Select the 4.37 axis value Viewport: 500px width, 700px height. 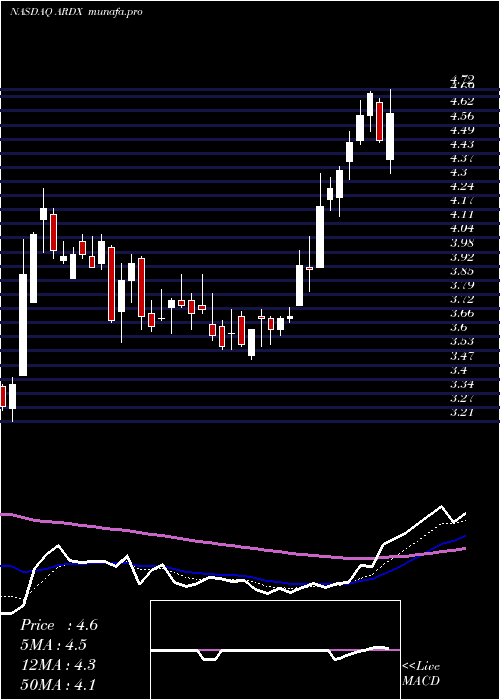(462, 158)
